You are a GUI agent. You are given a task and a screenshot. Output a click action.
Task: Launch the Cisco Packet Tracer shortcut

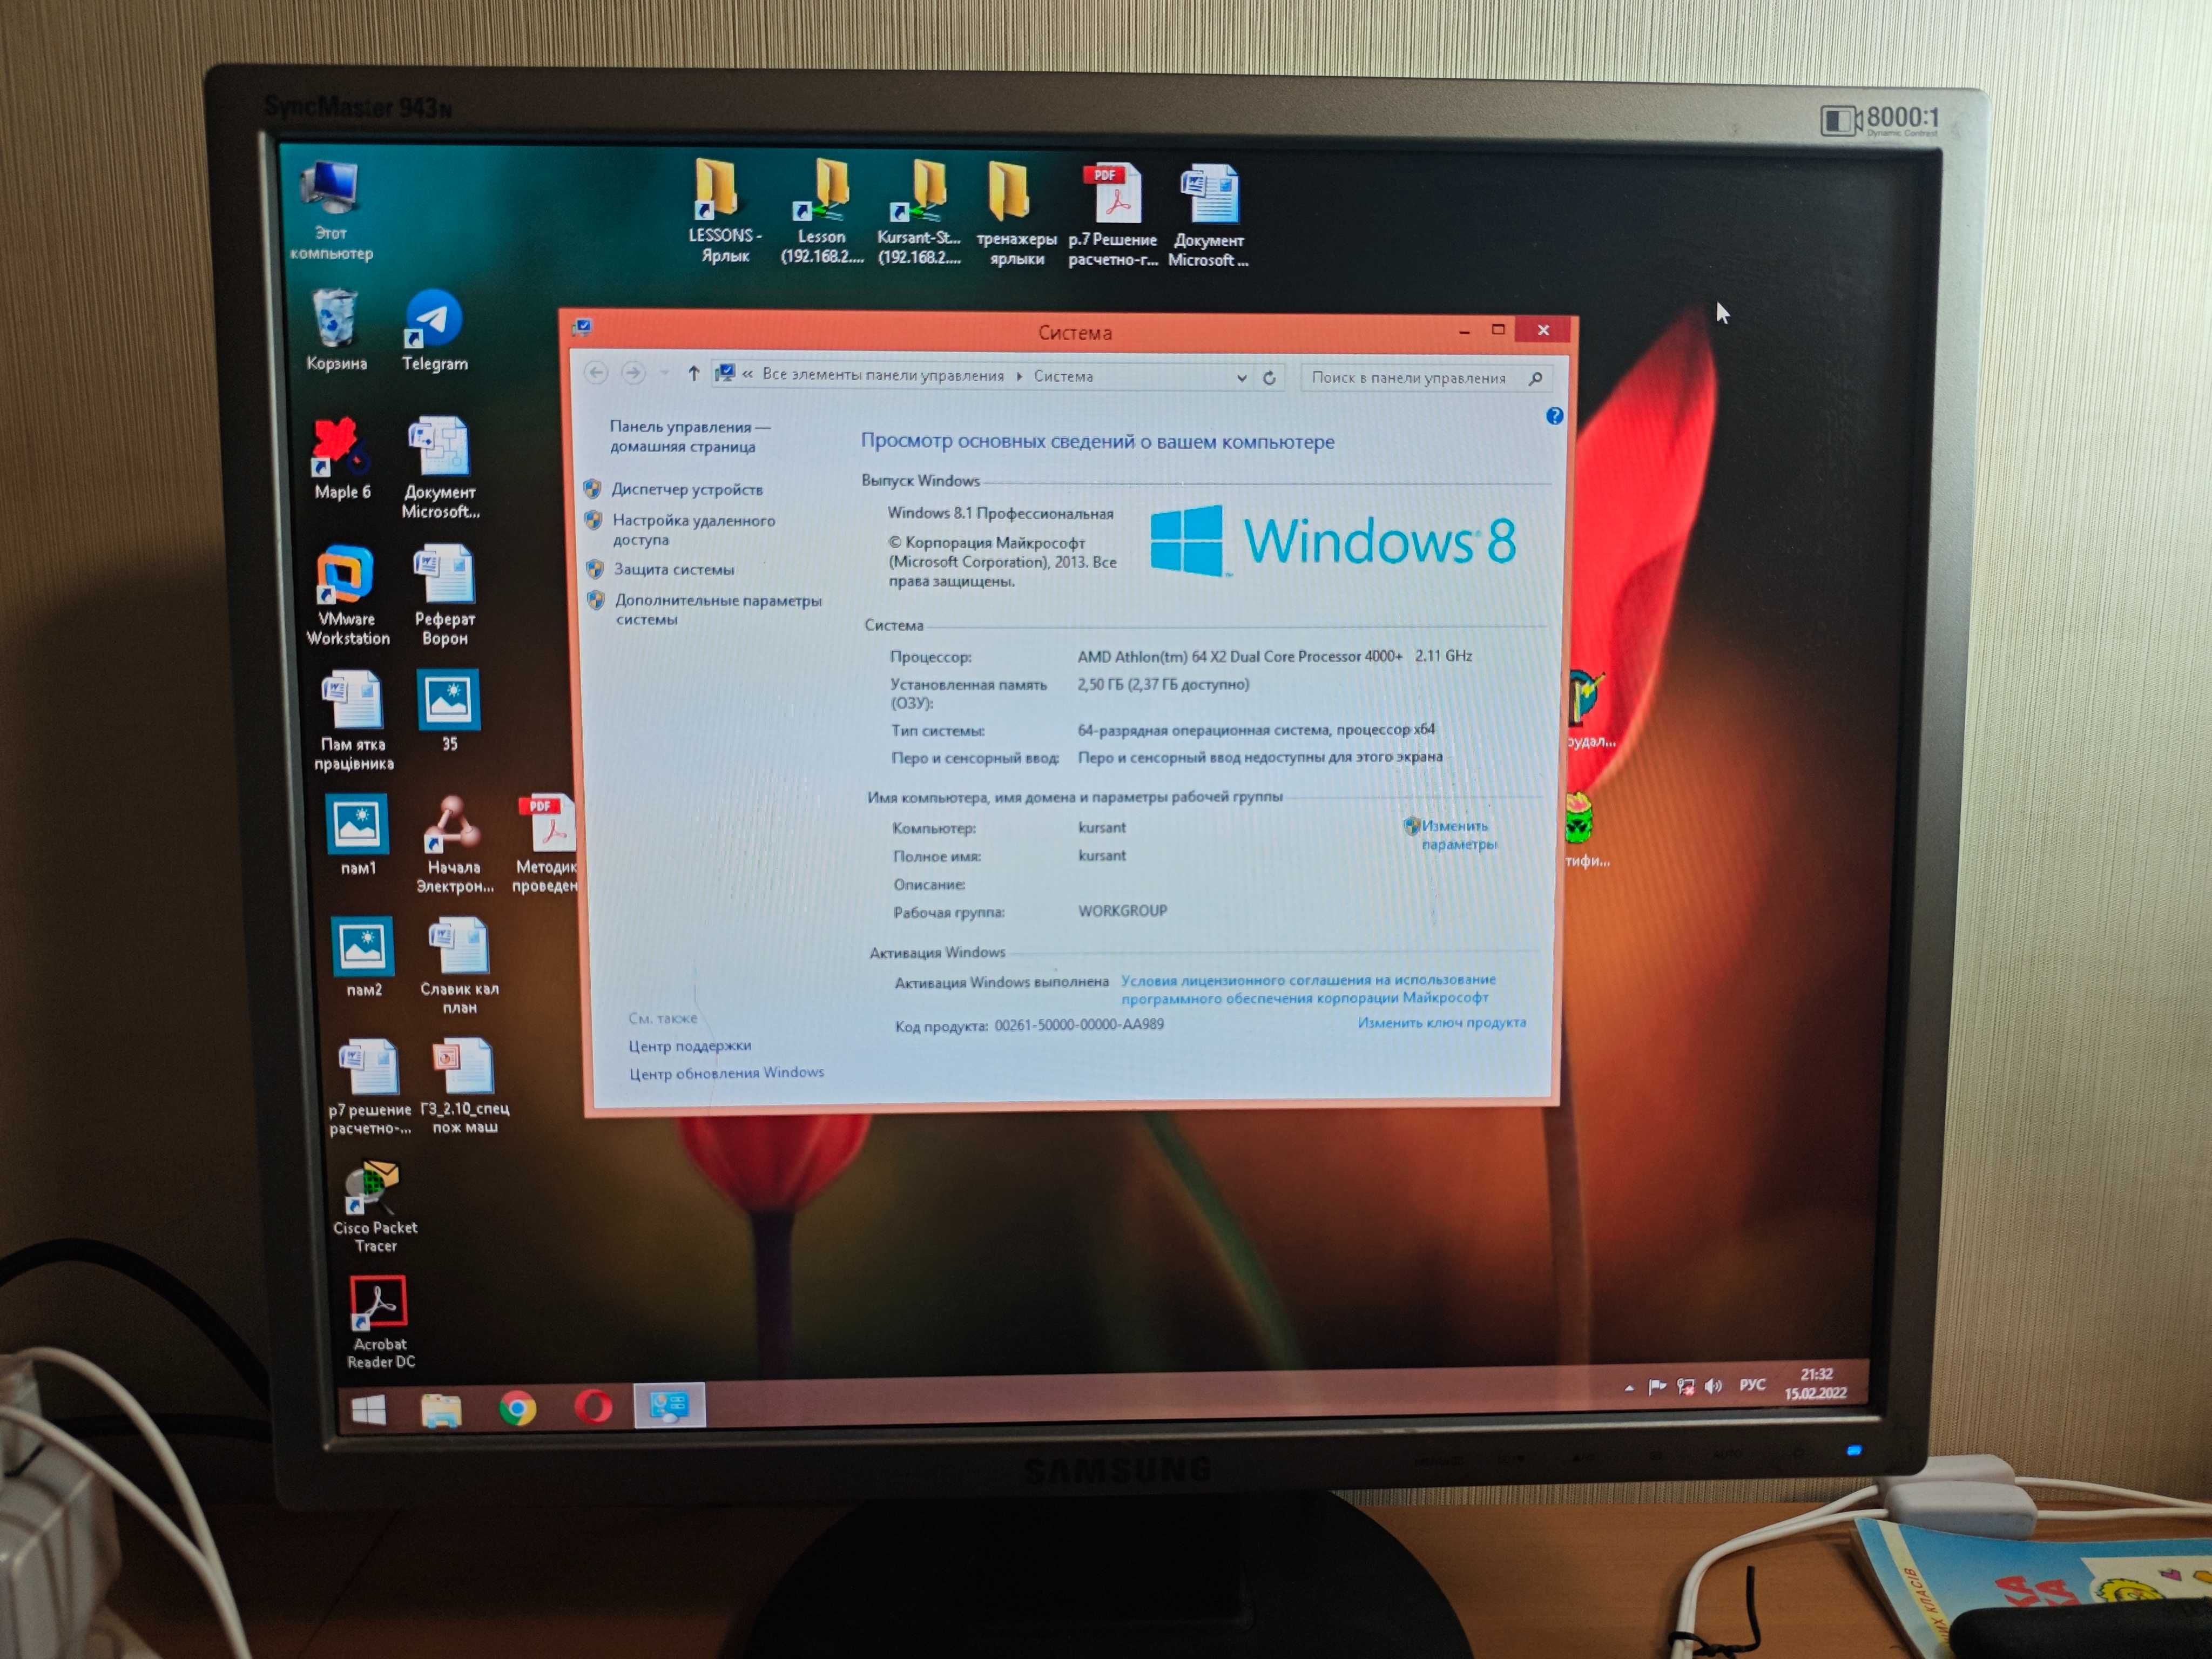click(375, 1207)
